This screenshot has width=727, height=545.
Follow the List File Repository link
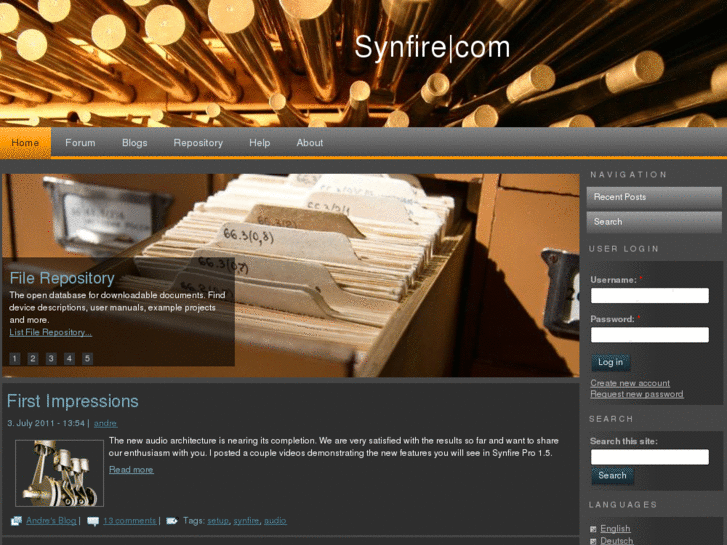pos(51,333)
